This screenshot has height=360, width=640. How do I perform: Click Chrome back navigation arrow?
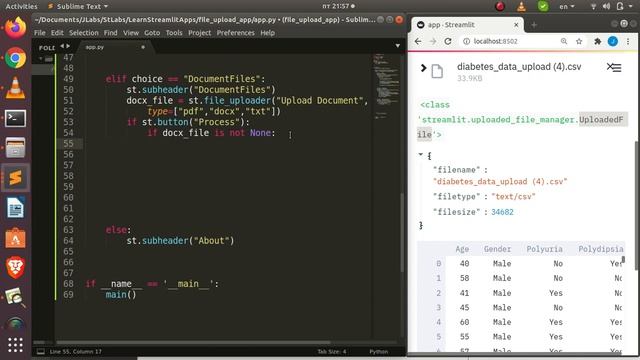418,41
